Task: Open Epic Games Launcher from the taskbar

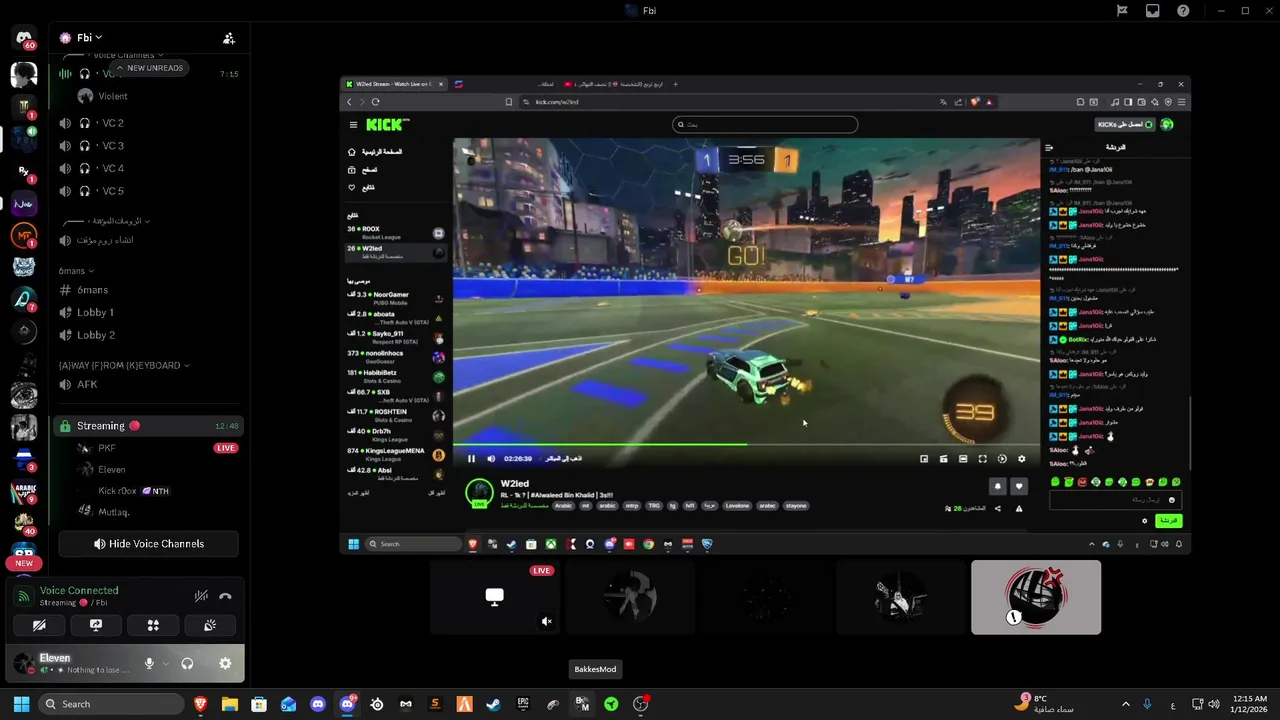Action: point(523,704)
